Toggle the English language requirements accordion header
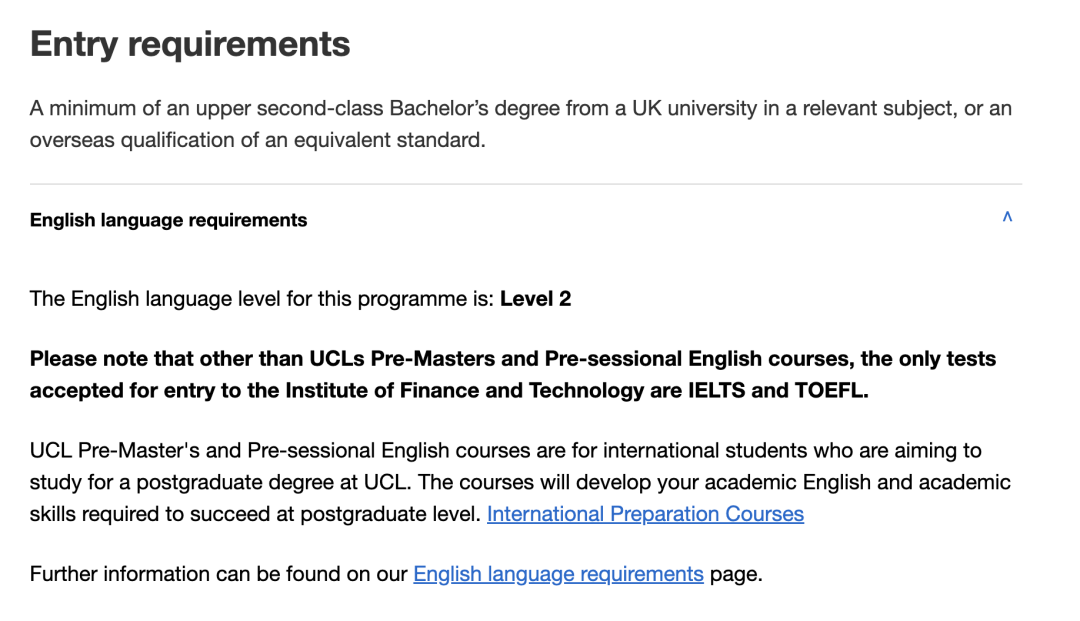The height and width of the screenshot is (621, 1080). point(526,220)
